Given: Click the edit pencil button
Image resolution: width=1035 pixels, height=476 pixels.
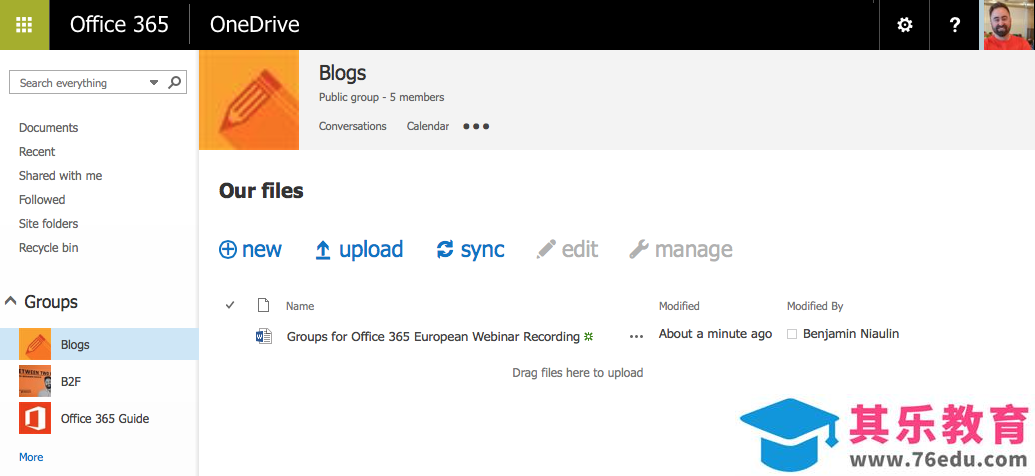Looking at the screenshot, I should coord(567,249).
